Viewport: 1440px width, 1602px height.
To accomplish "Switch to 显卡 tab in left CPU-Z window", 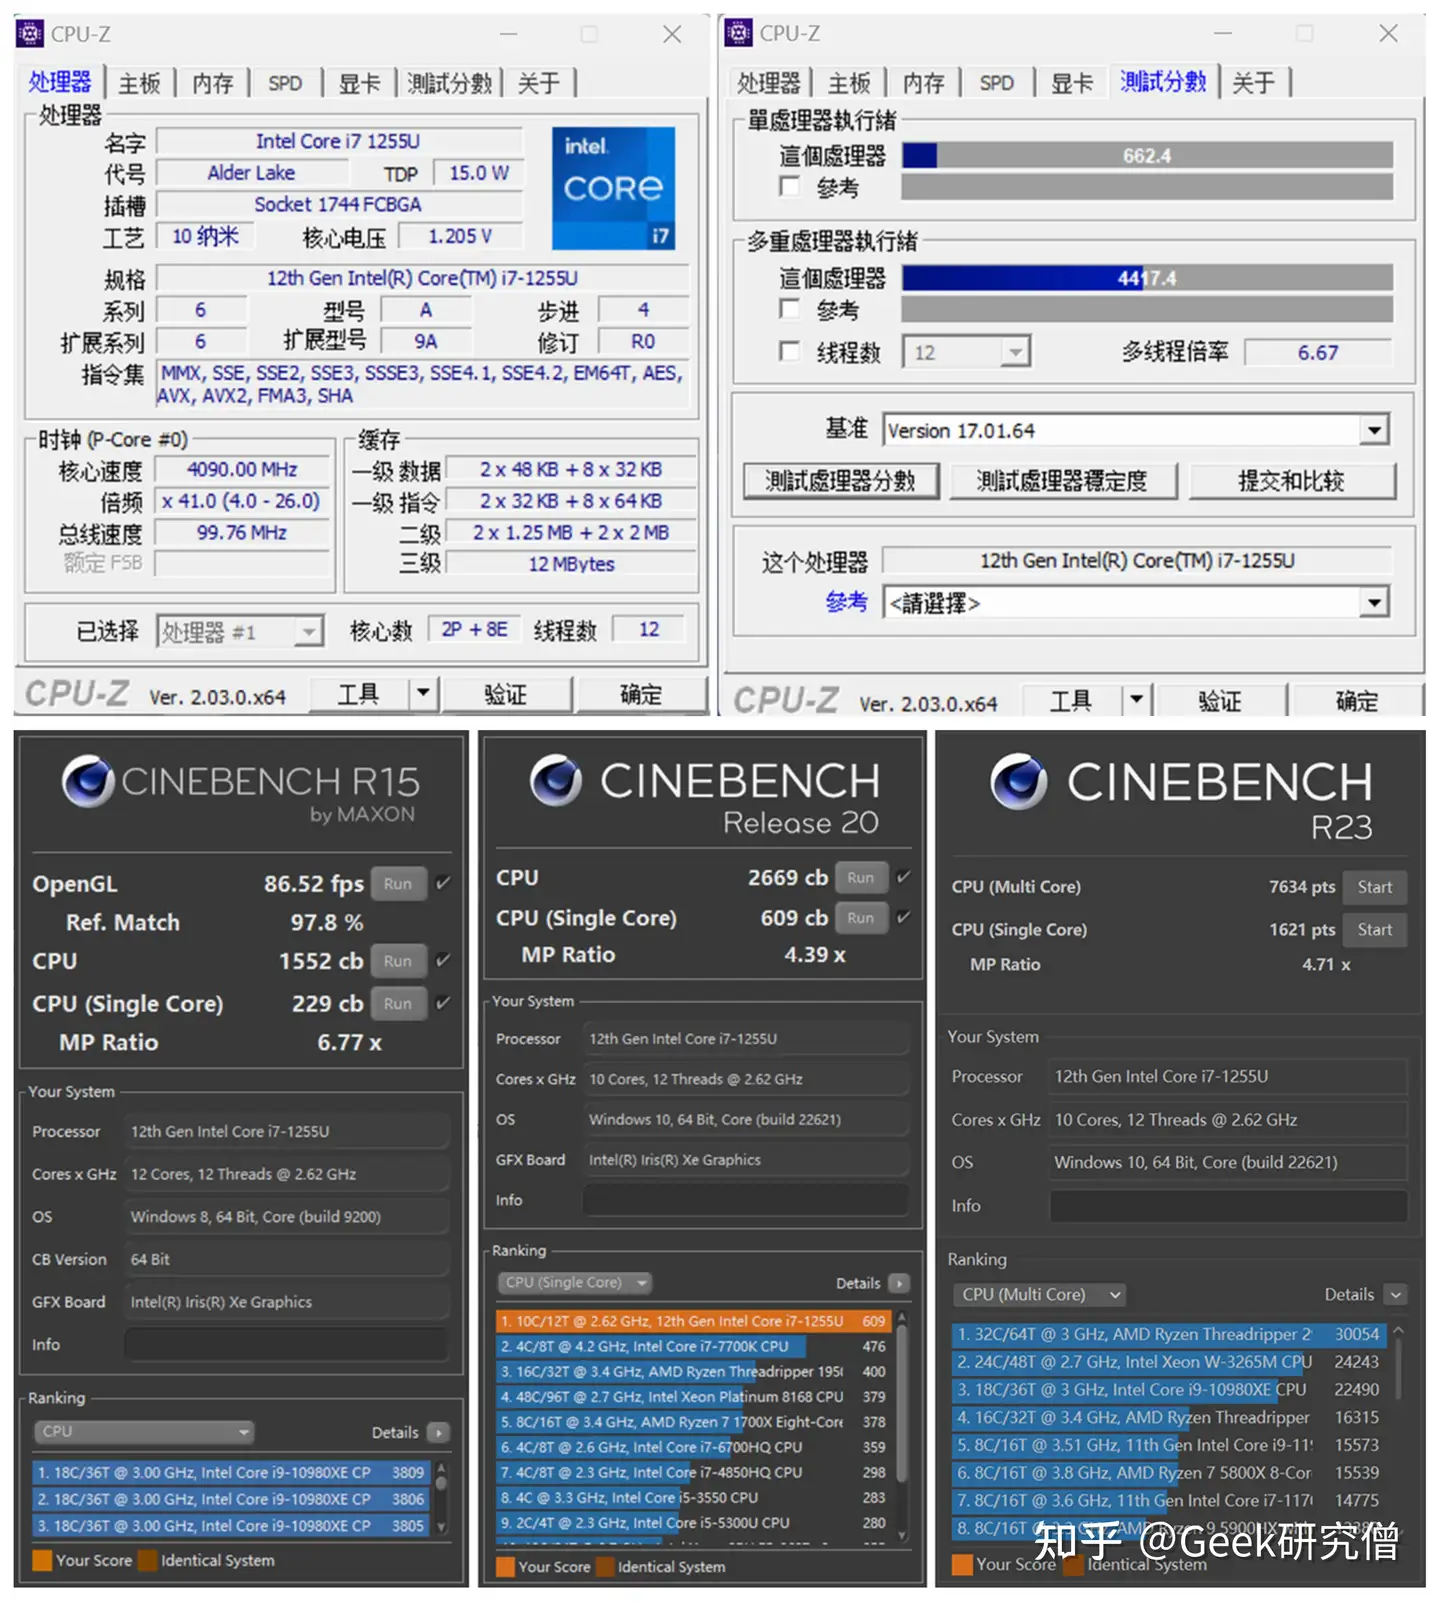I will [359, 83].
